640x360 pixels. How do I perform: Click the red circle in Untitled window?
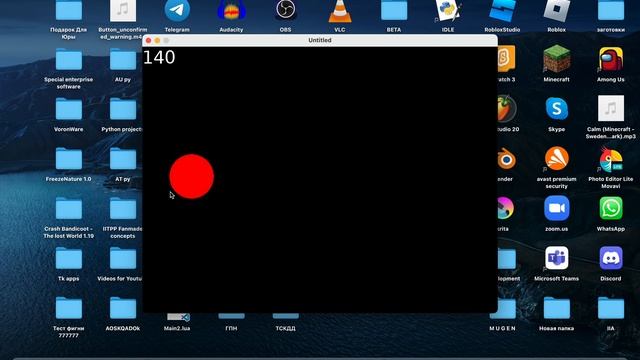(x=191, y=176)
